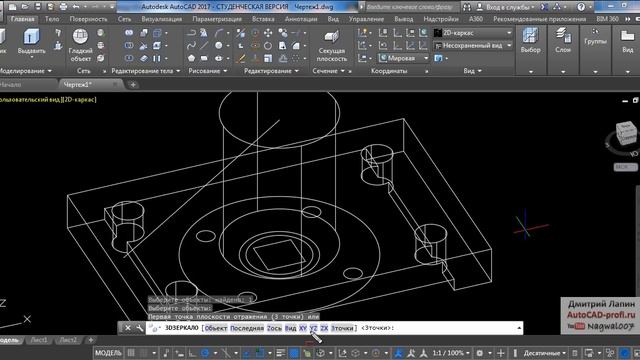Add a new drawing tab with plus button
This screenshot has width=640, height=360.
[133, 84]
